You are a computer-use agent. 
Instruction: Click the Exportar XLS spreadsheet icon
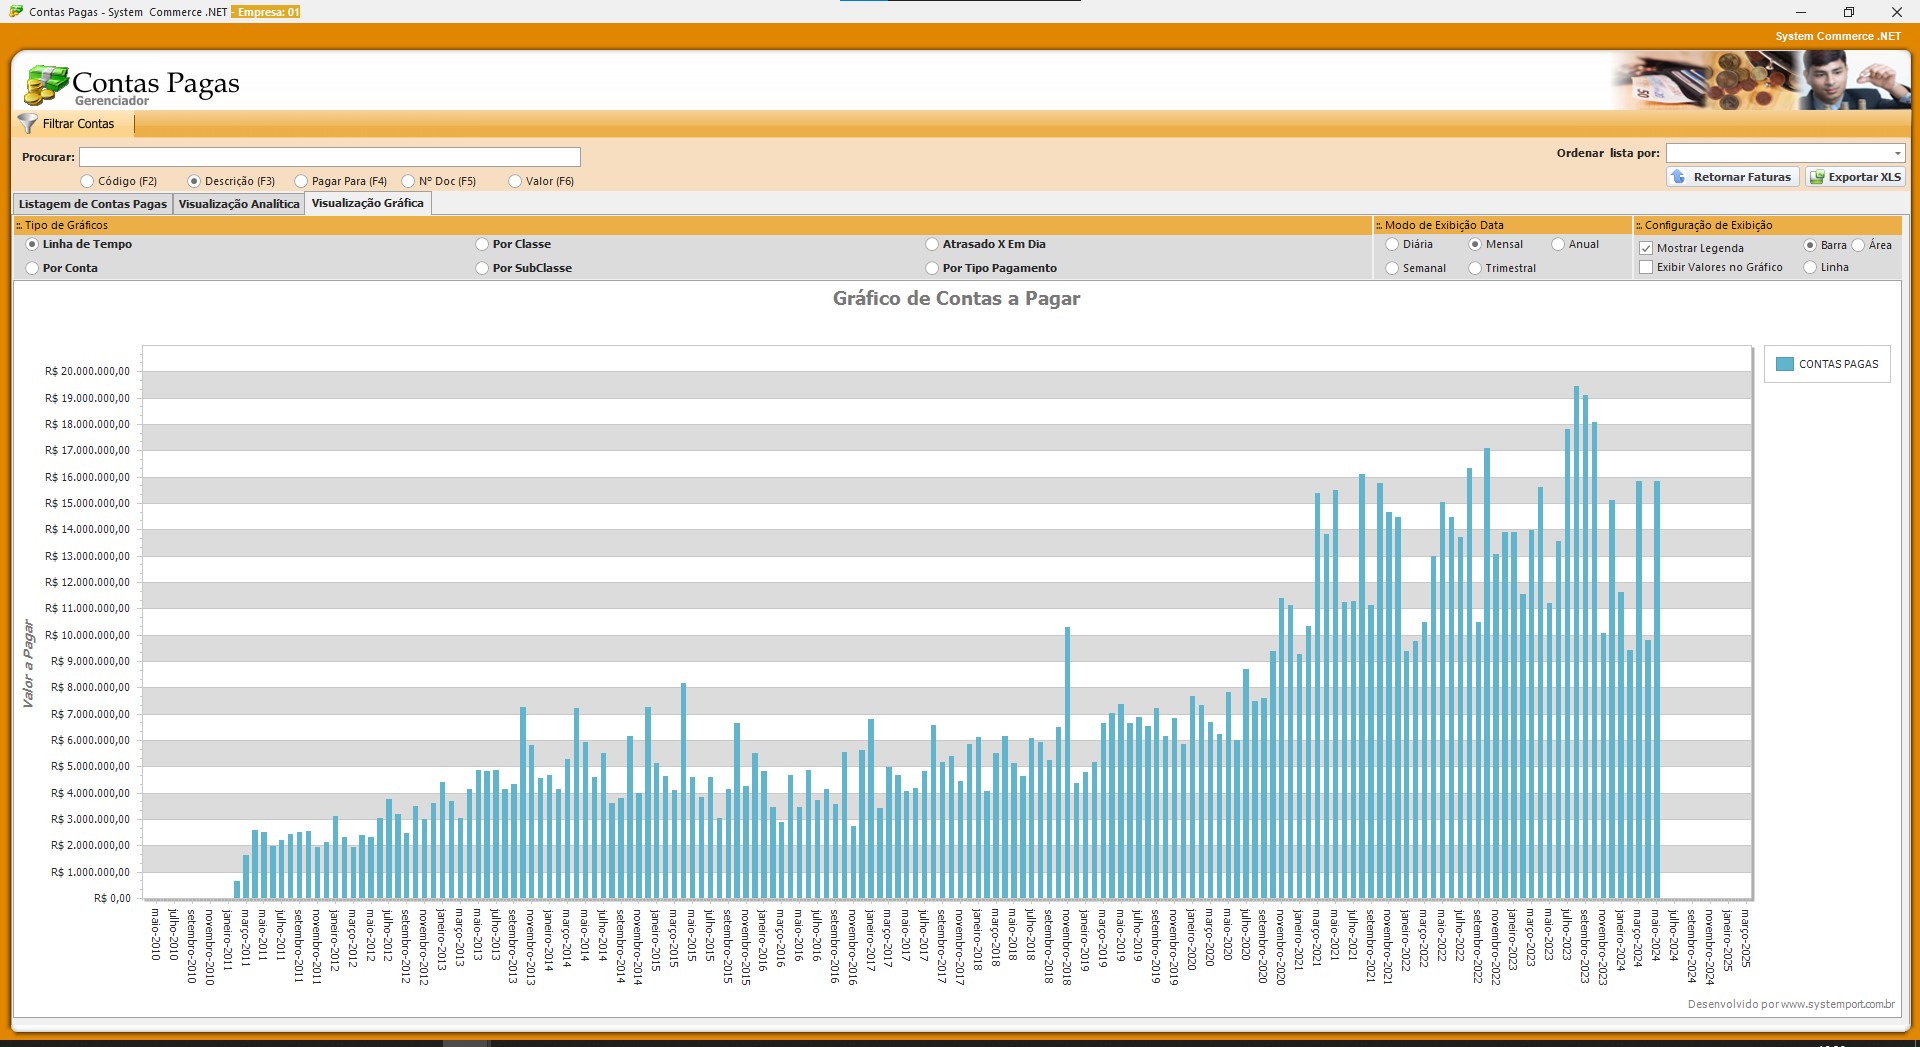1817,177
